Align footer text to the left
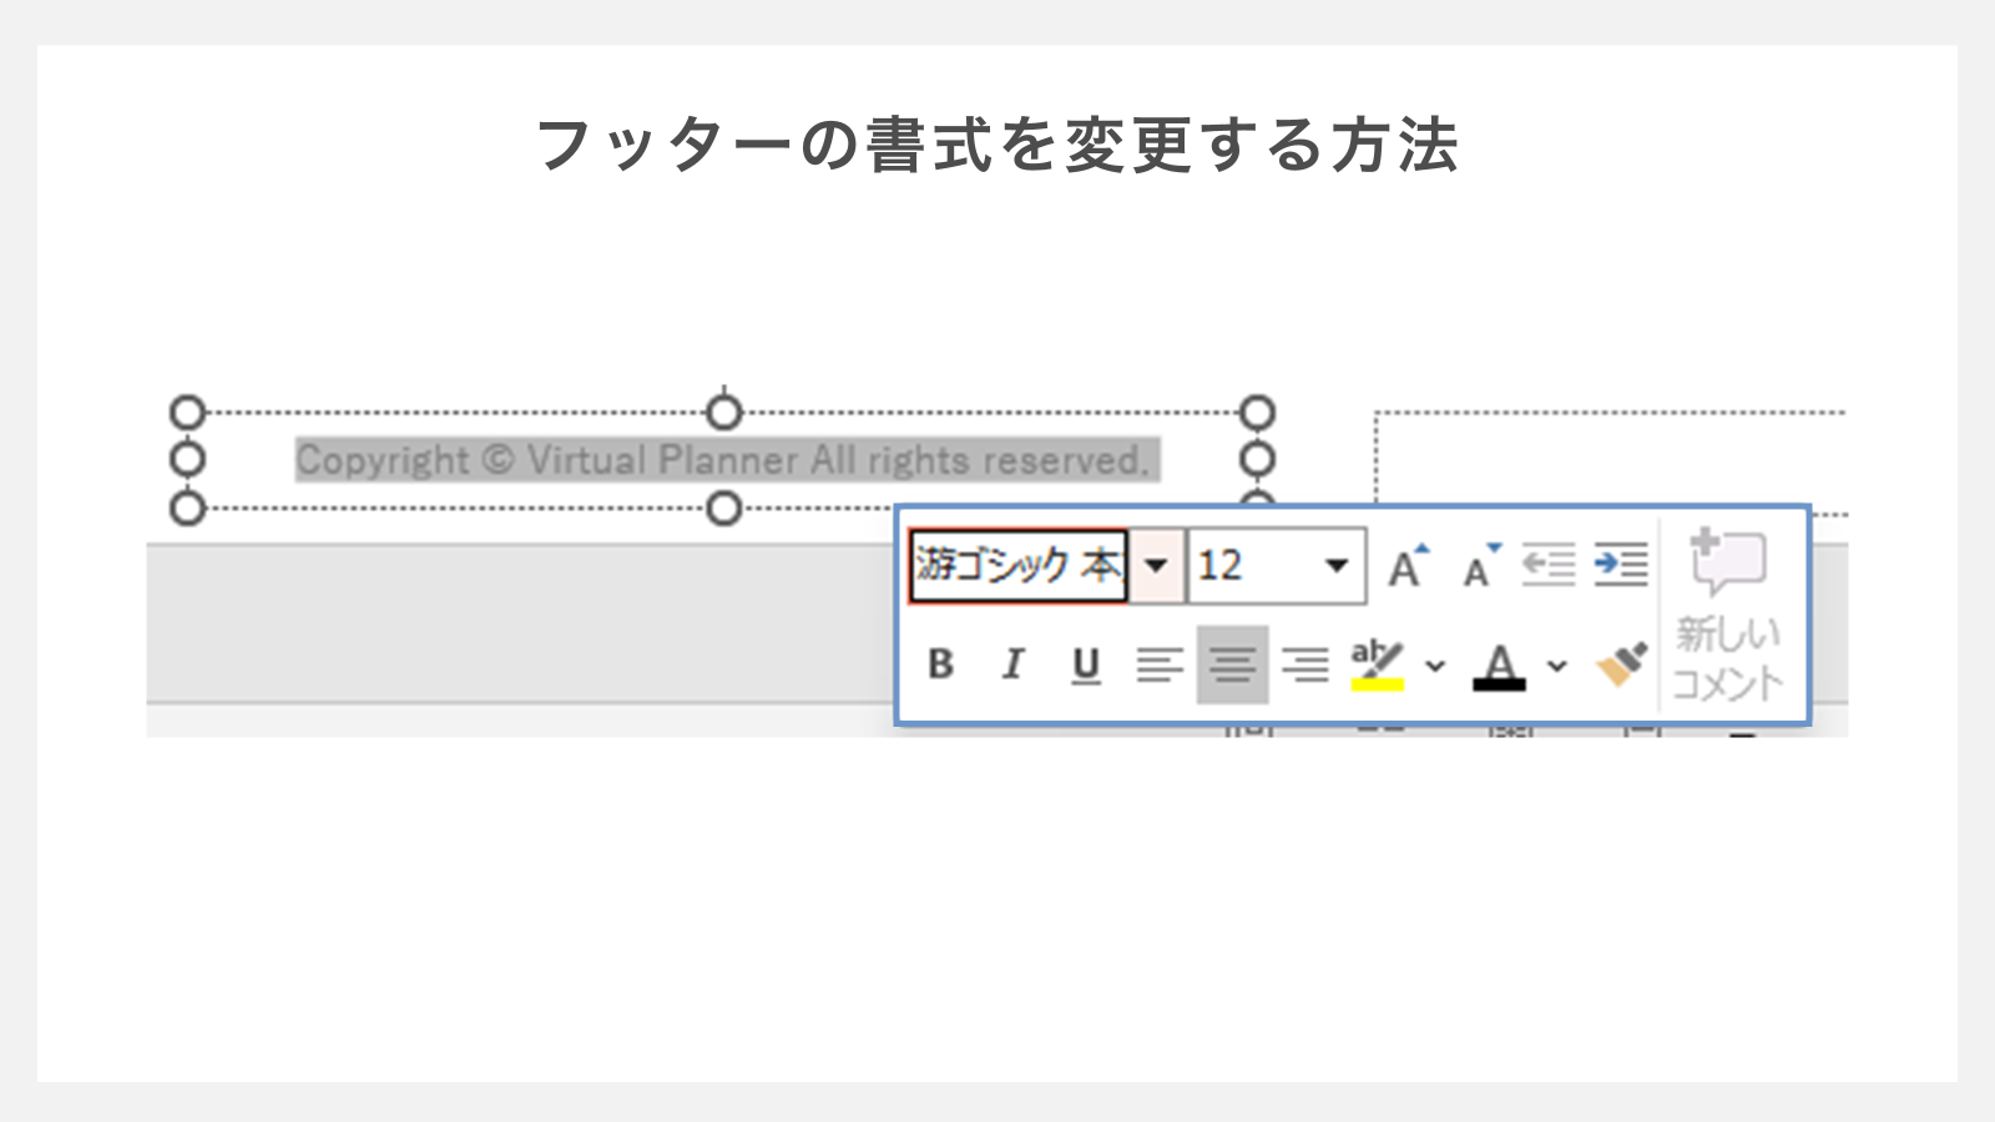The height and width of the screenshot is (1122, 1995). coord(1159,664)
